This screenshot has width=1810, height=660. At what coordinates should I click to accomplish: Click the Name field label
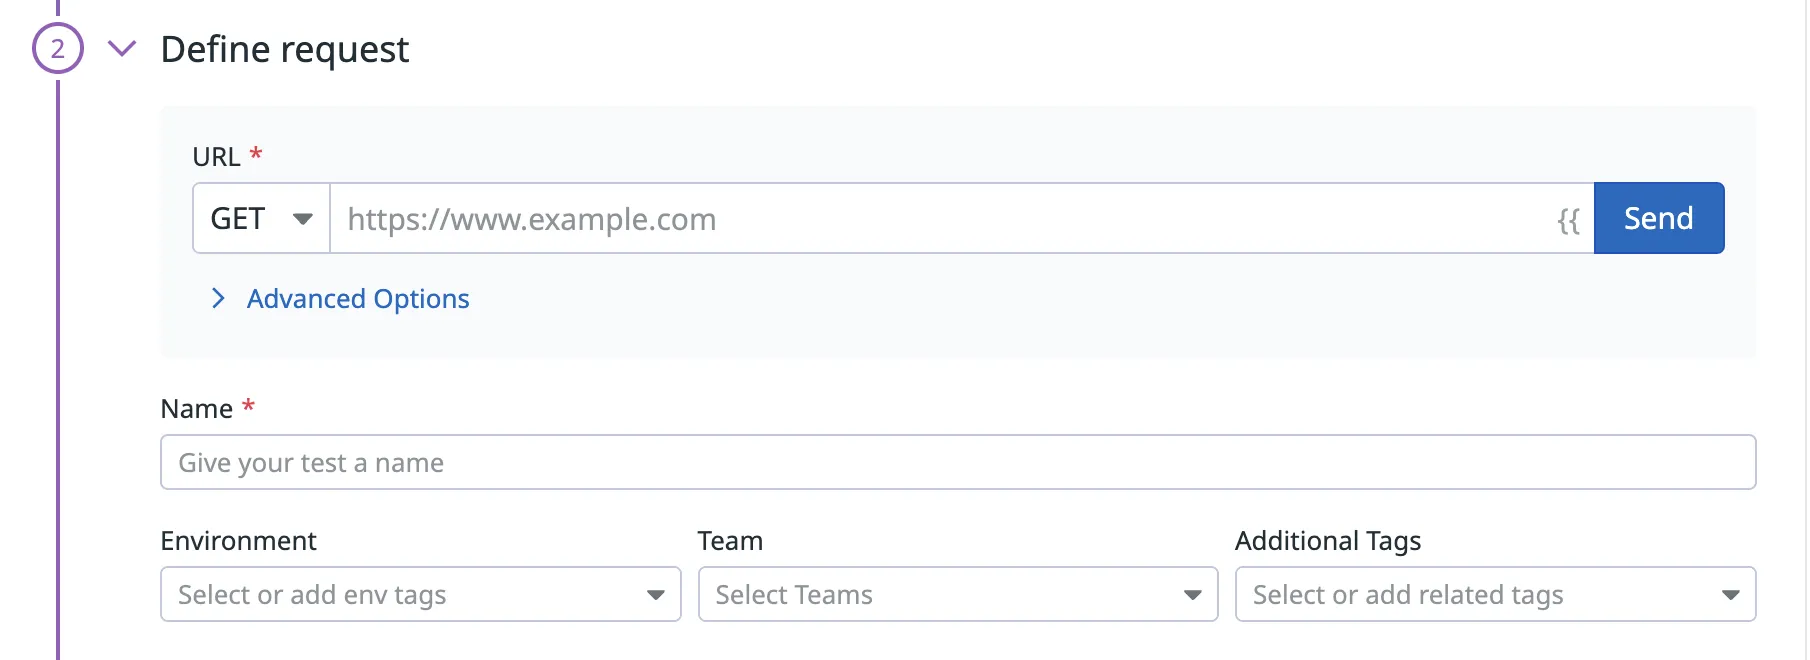coord(197,409)
